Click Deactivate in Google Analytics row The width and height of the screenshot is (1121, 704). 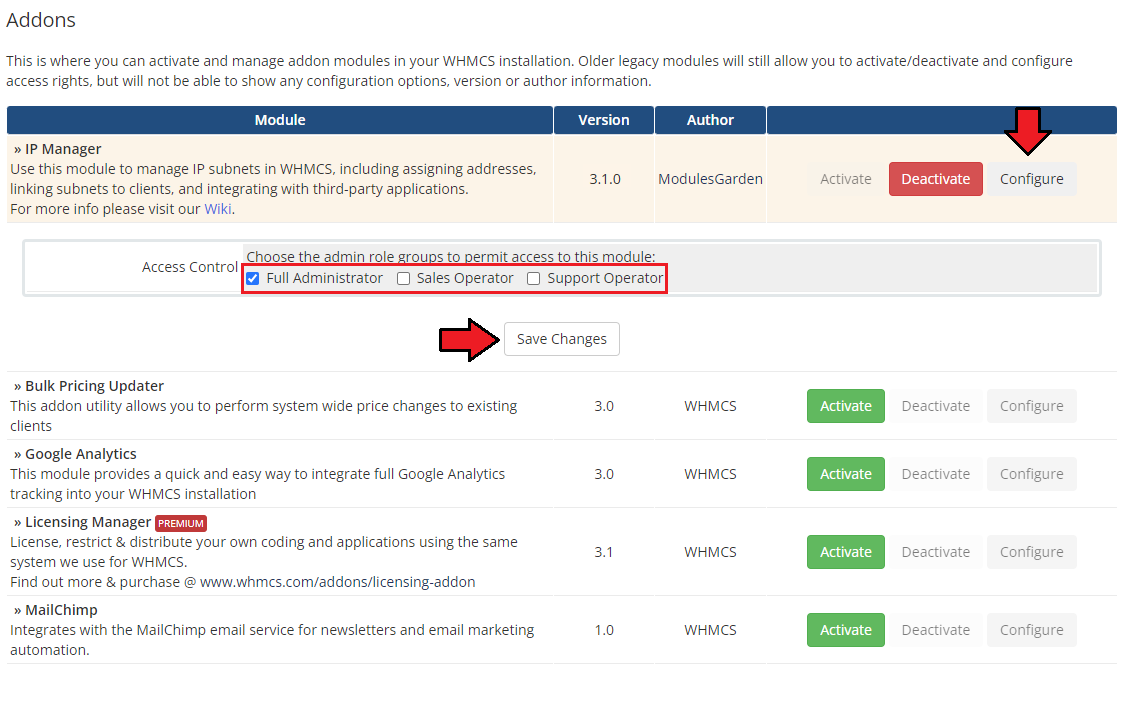[x=935, y=474]
